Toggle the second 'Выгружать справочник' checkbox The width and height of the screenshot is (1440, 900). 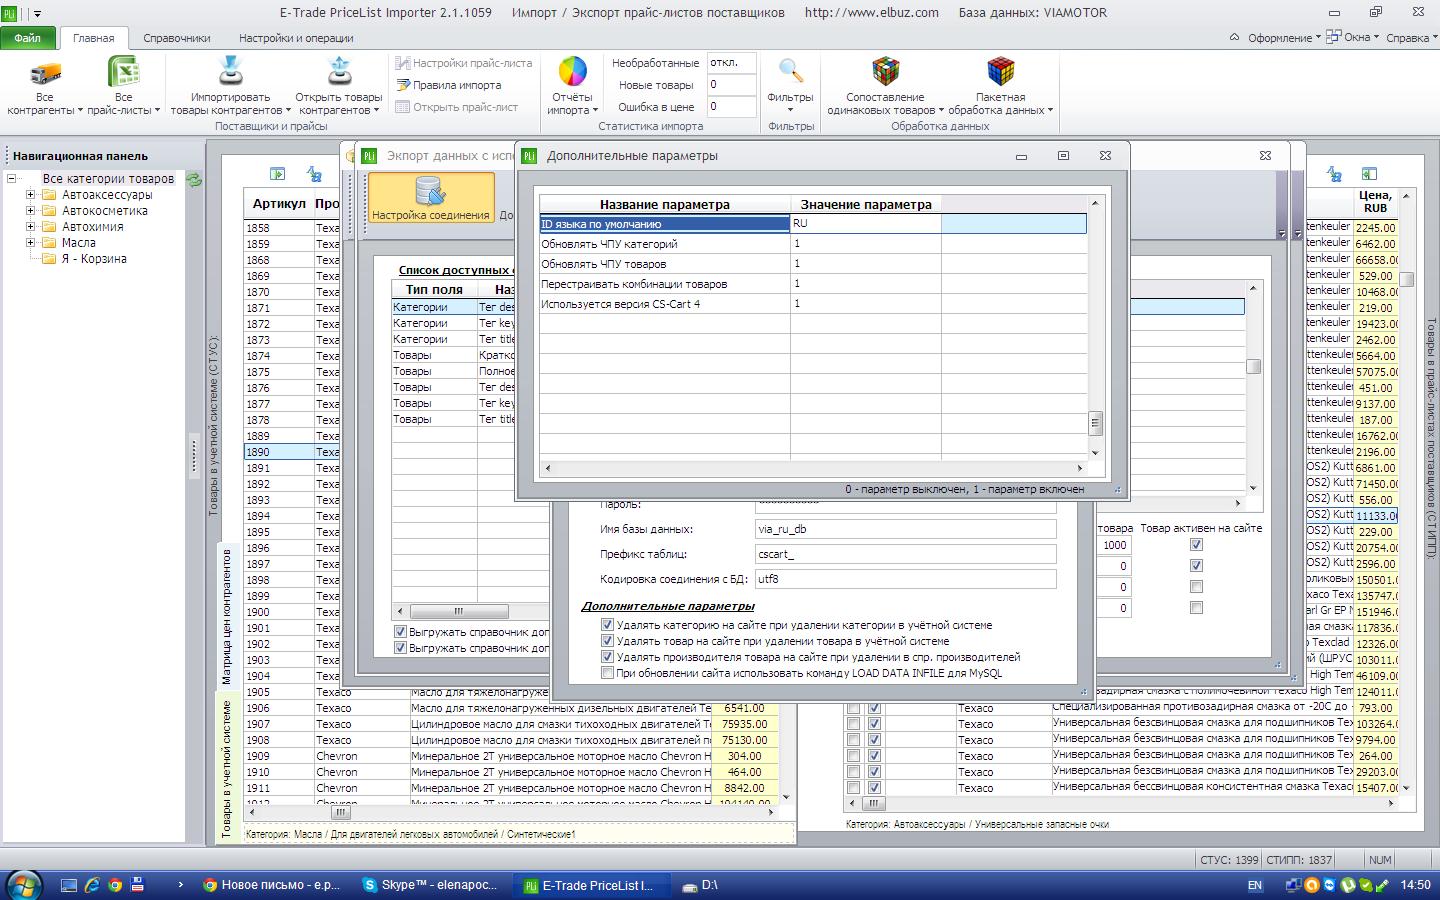coord(400,648)
